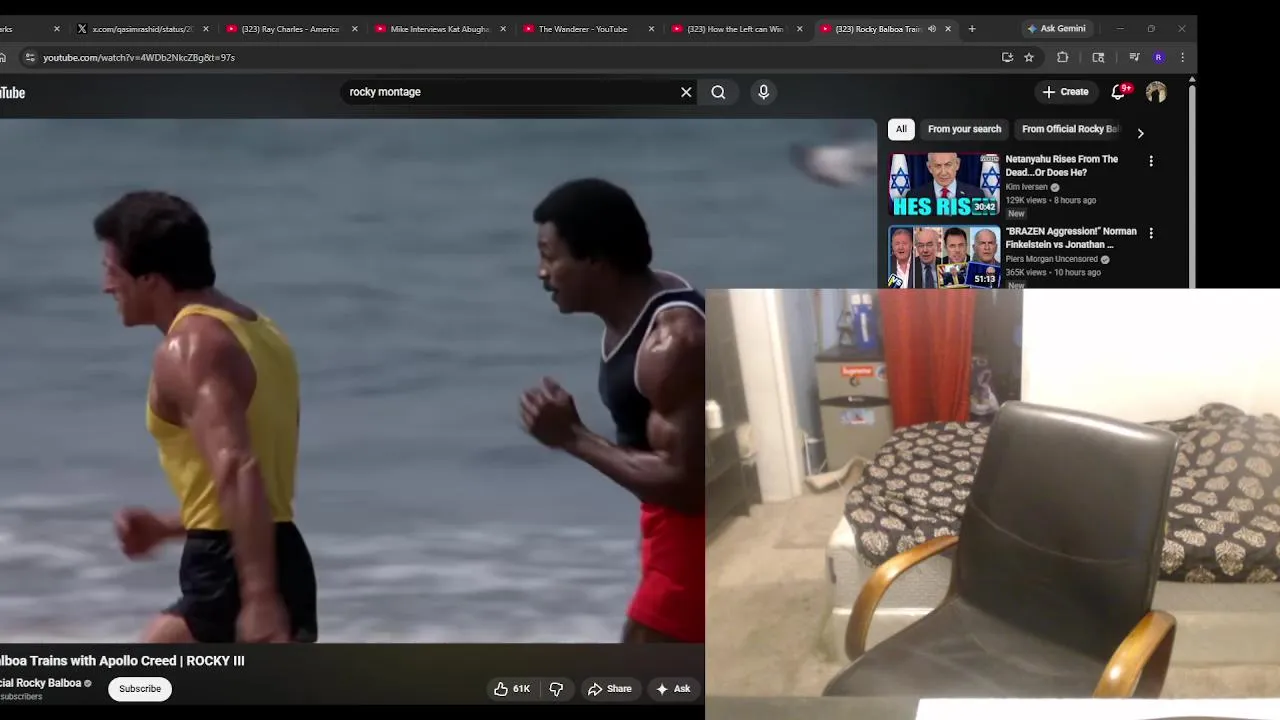
Task: Bookmark this page with the star icon
Action: [1028, 57]
